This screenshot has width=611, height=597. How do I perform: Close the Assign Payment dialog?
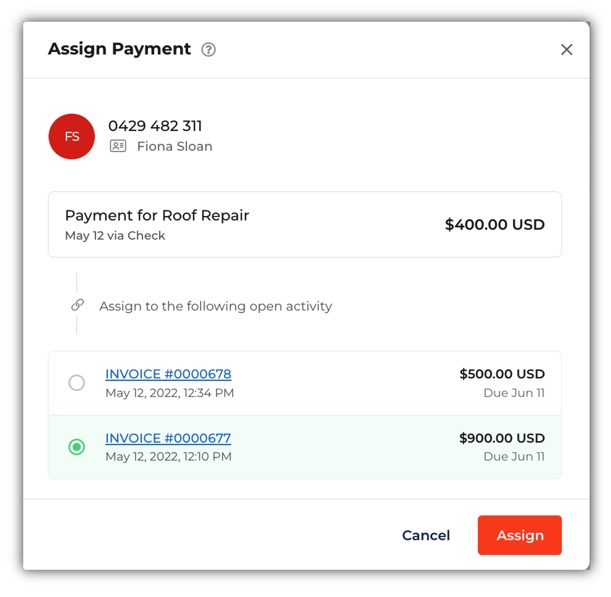coord(566,49)
